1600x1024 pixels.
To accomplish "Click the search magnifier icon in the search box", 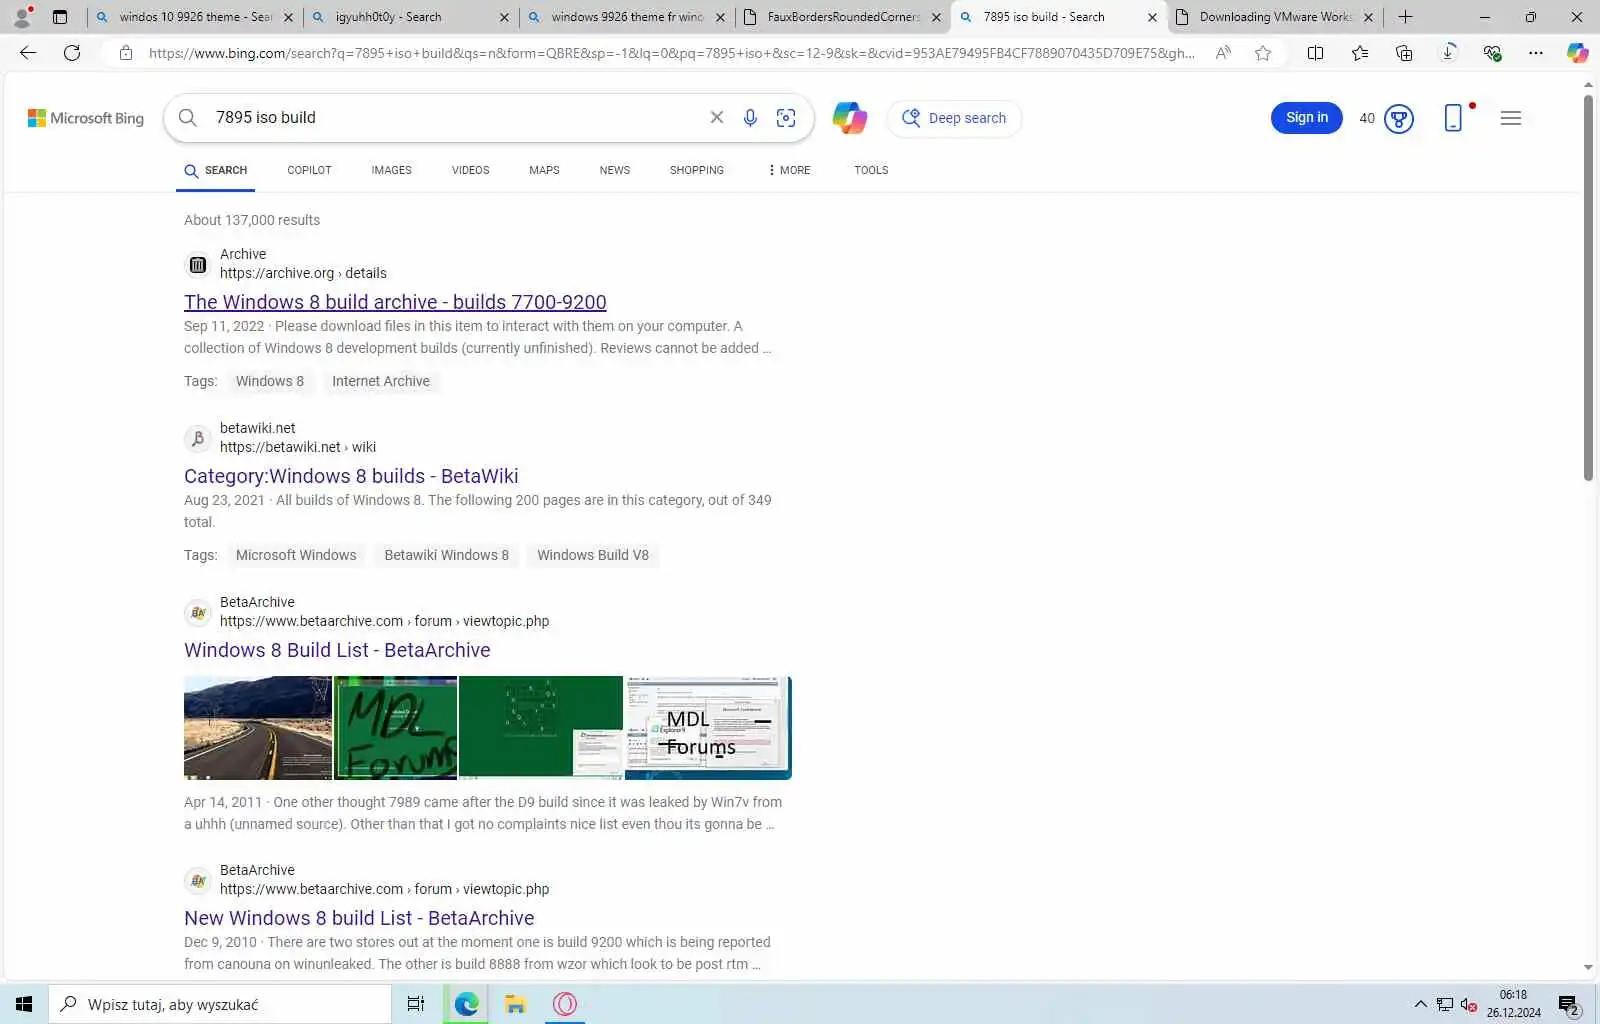I will pyautogui.click(x=187, y=117).
